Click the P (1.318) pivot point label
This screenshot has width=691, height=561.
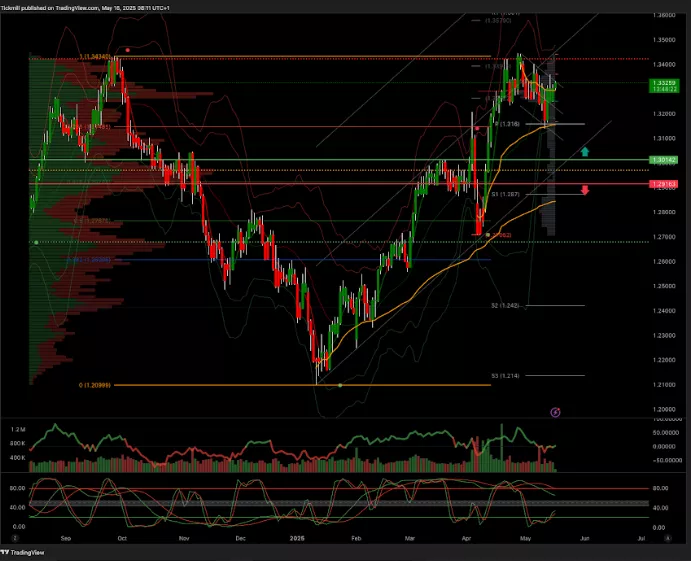click(x=509, y=124)
